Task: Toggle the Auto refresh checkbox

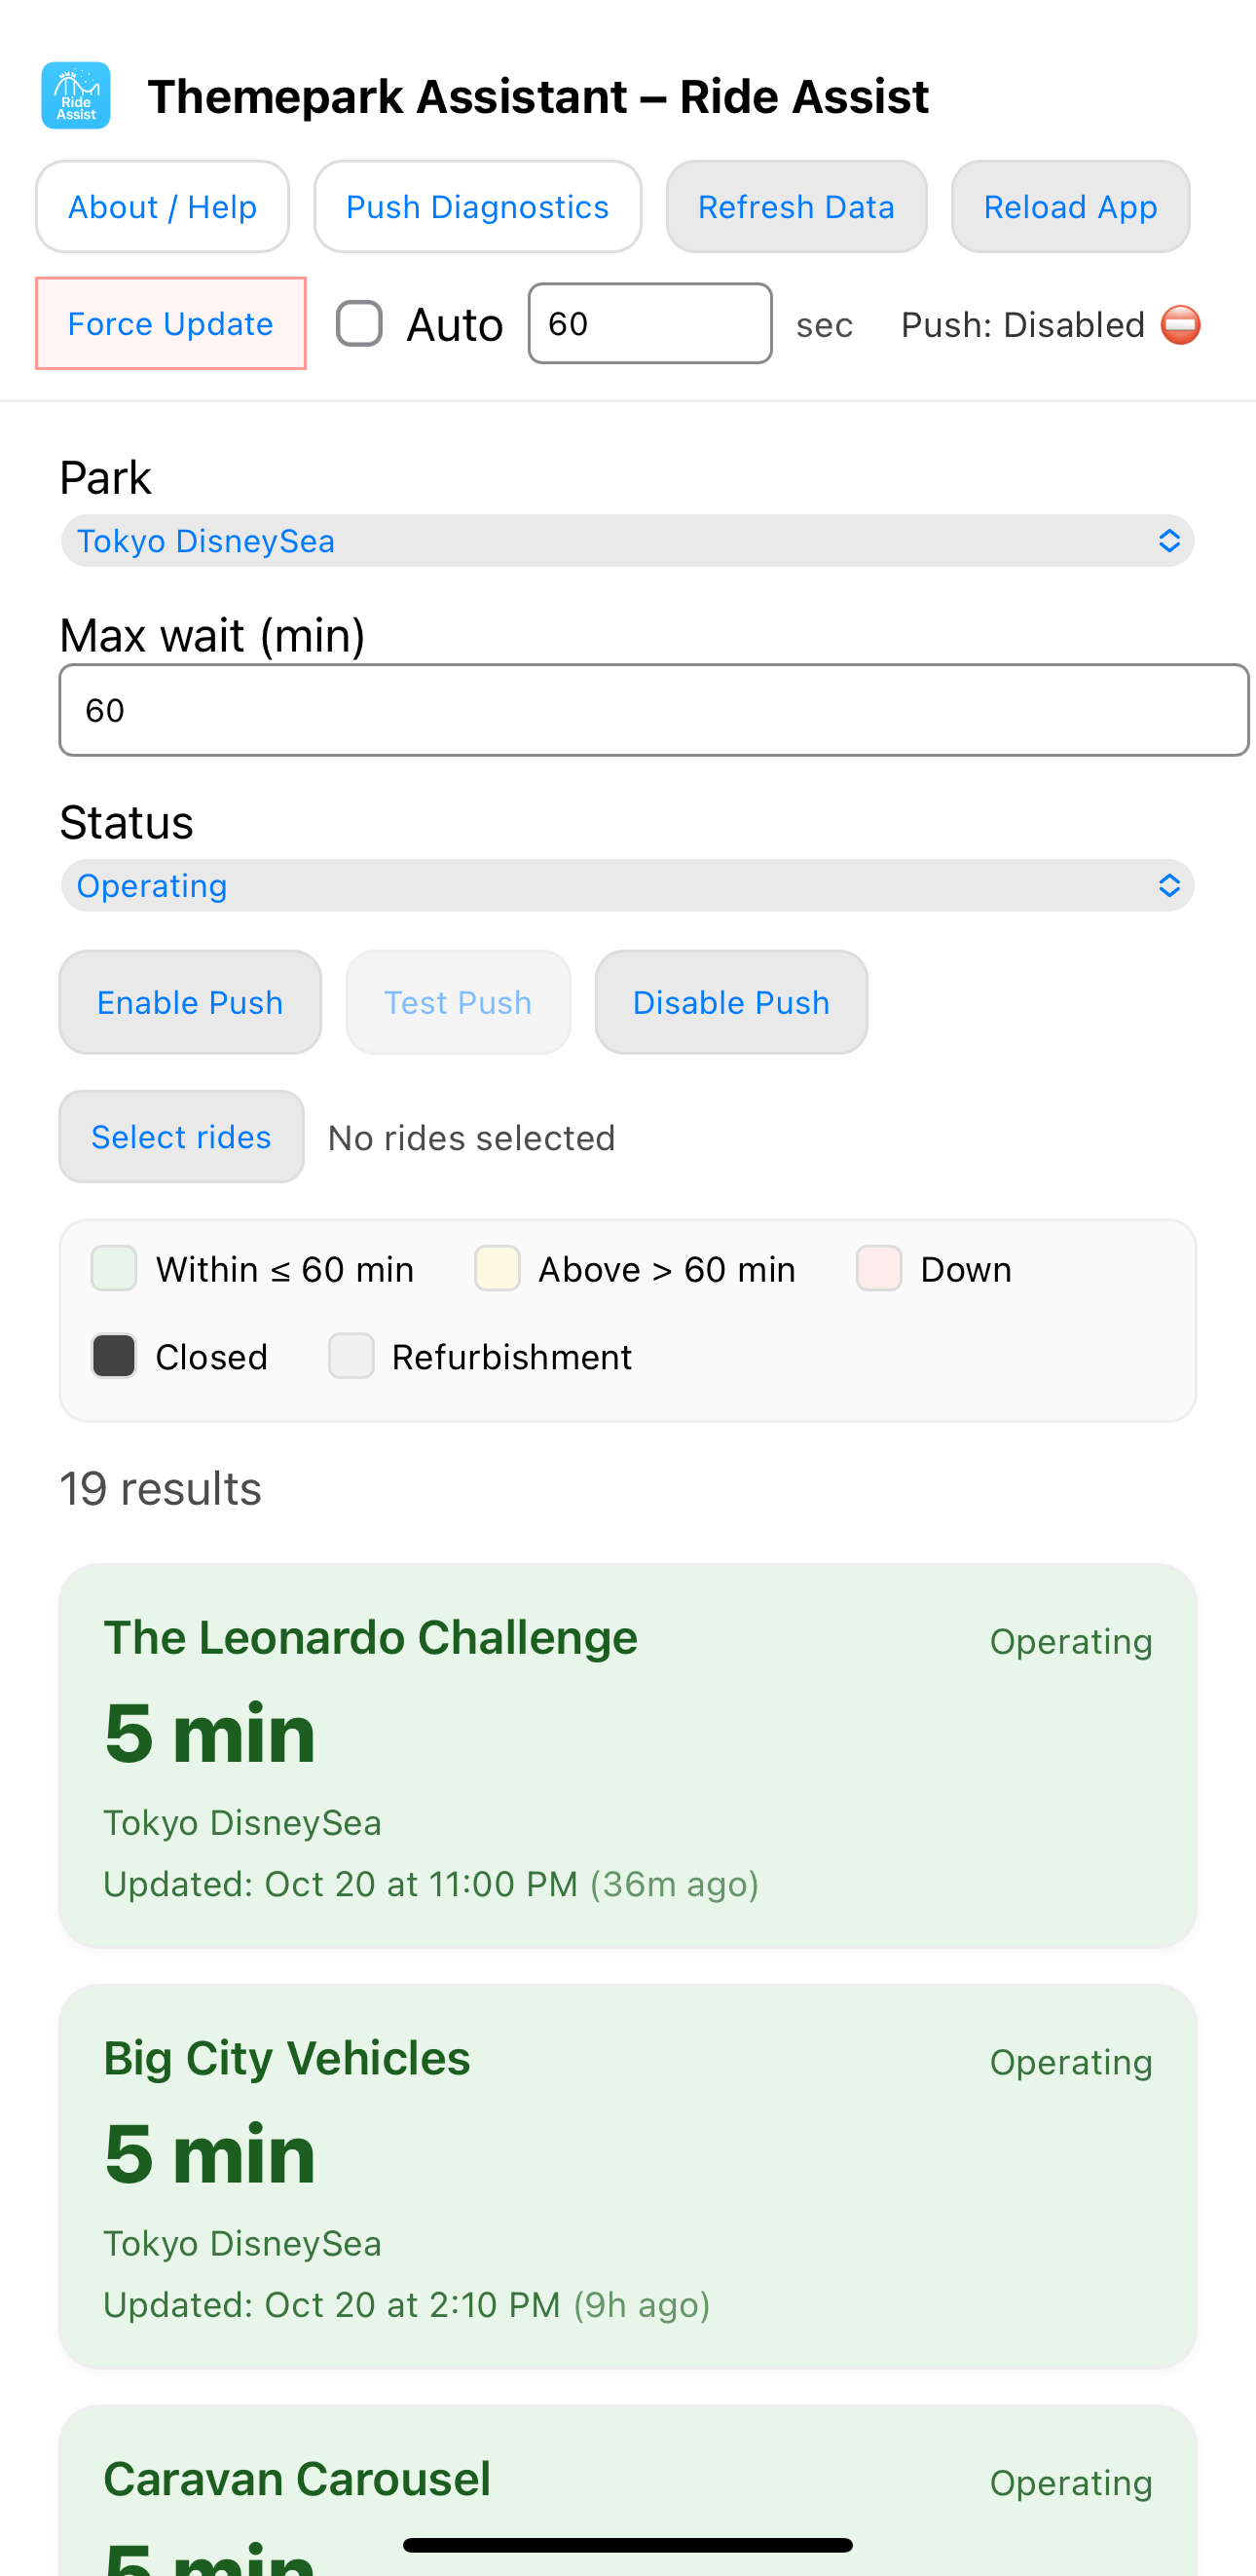Action: 359,324
